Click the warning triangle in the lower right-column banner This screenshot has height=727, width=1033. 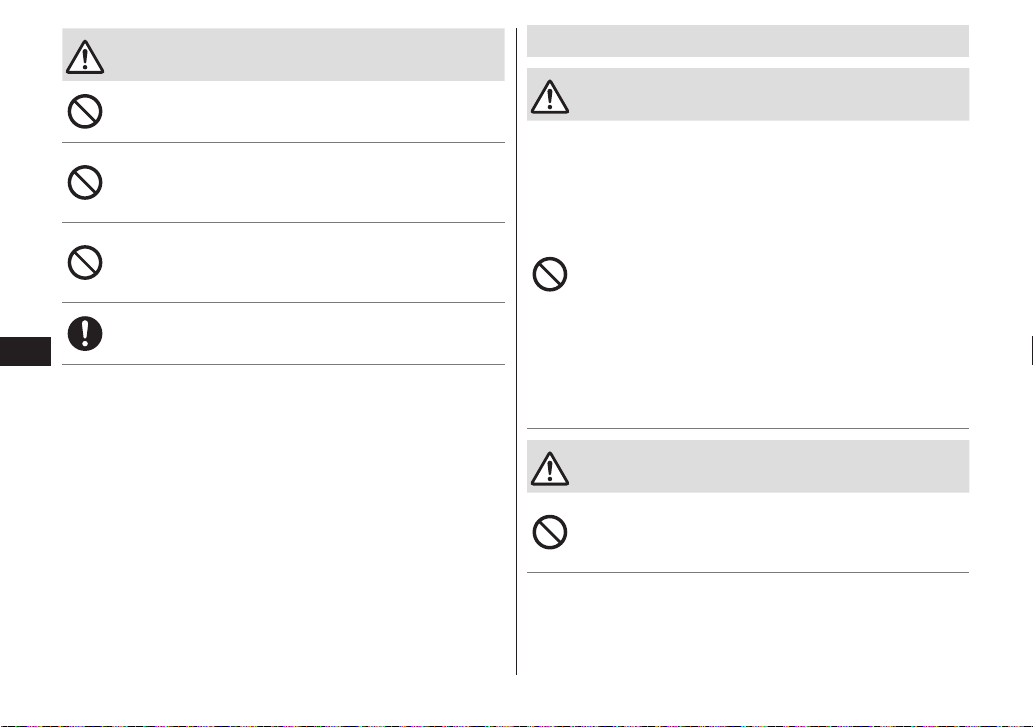pos(550,469)
